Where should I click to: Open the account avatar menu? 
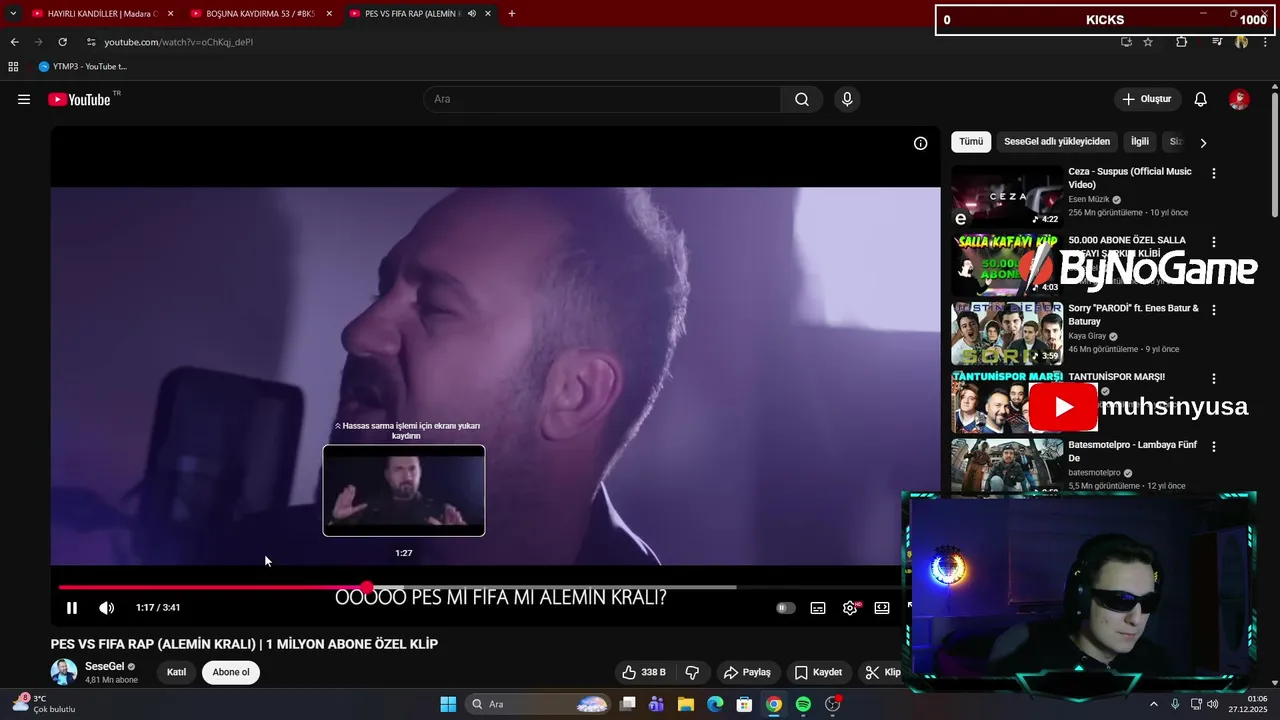pos(1239,99)
